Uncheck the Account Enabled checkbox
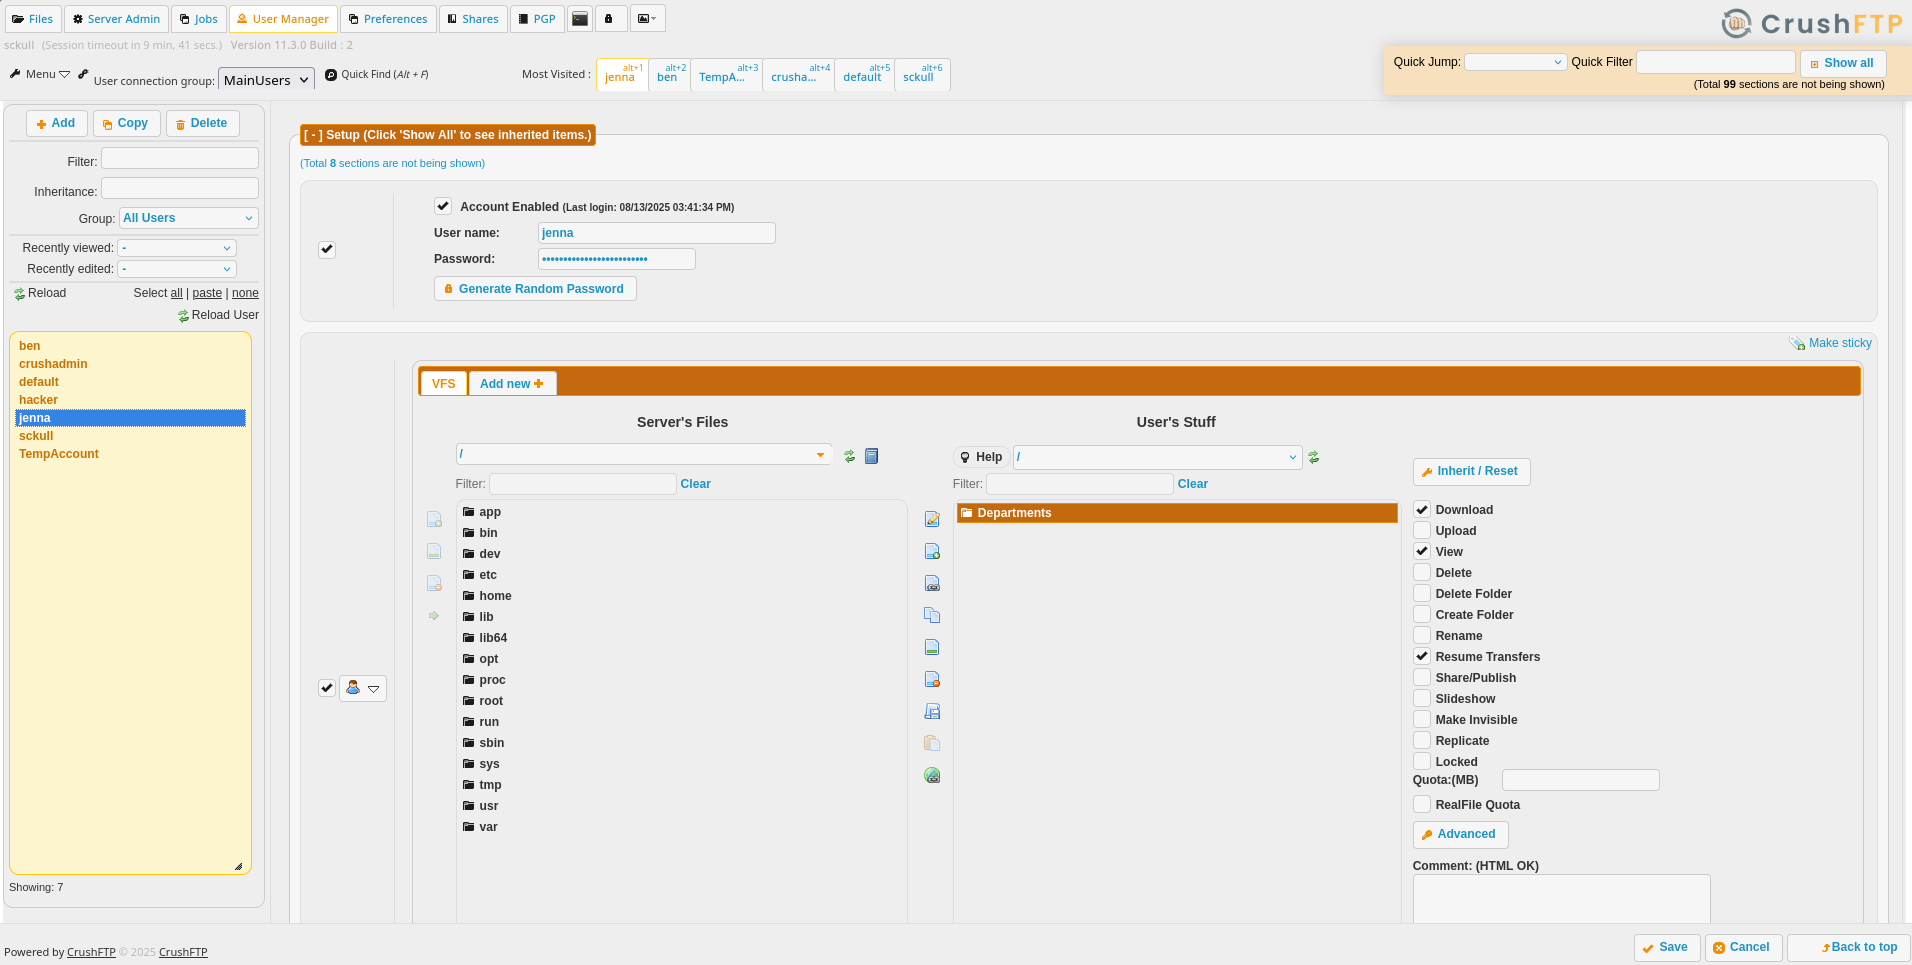 coord(443,207)
